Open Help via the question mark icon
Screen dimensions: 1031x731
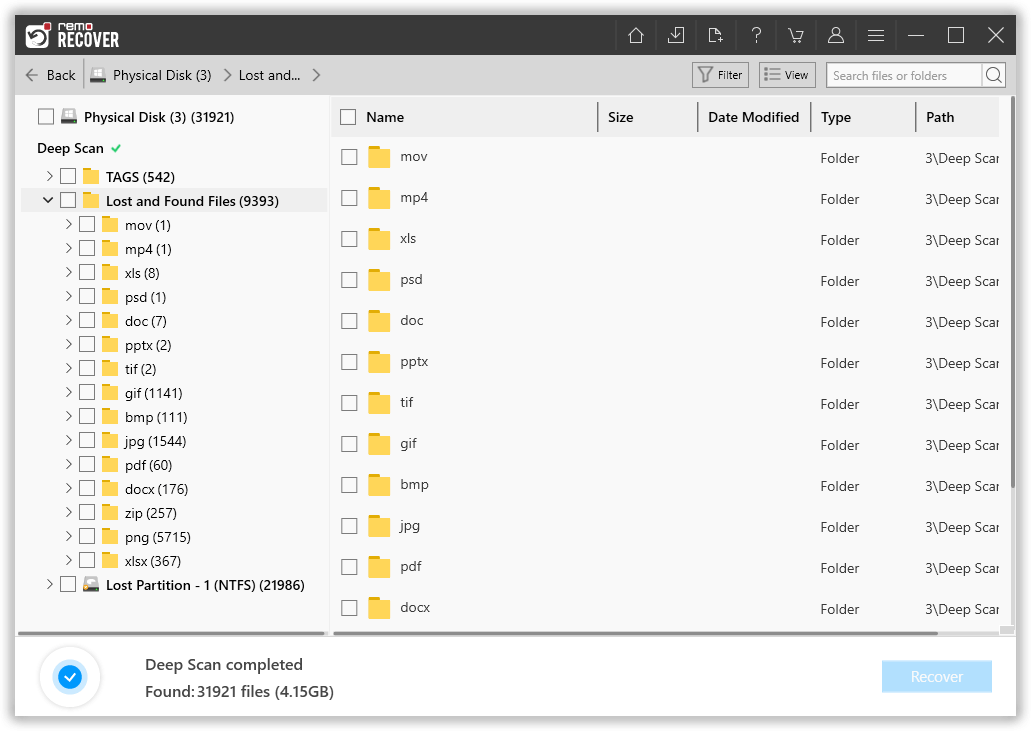[756, 34]
